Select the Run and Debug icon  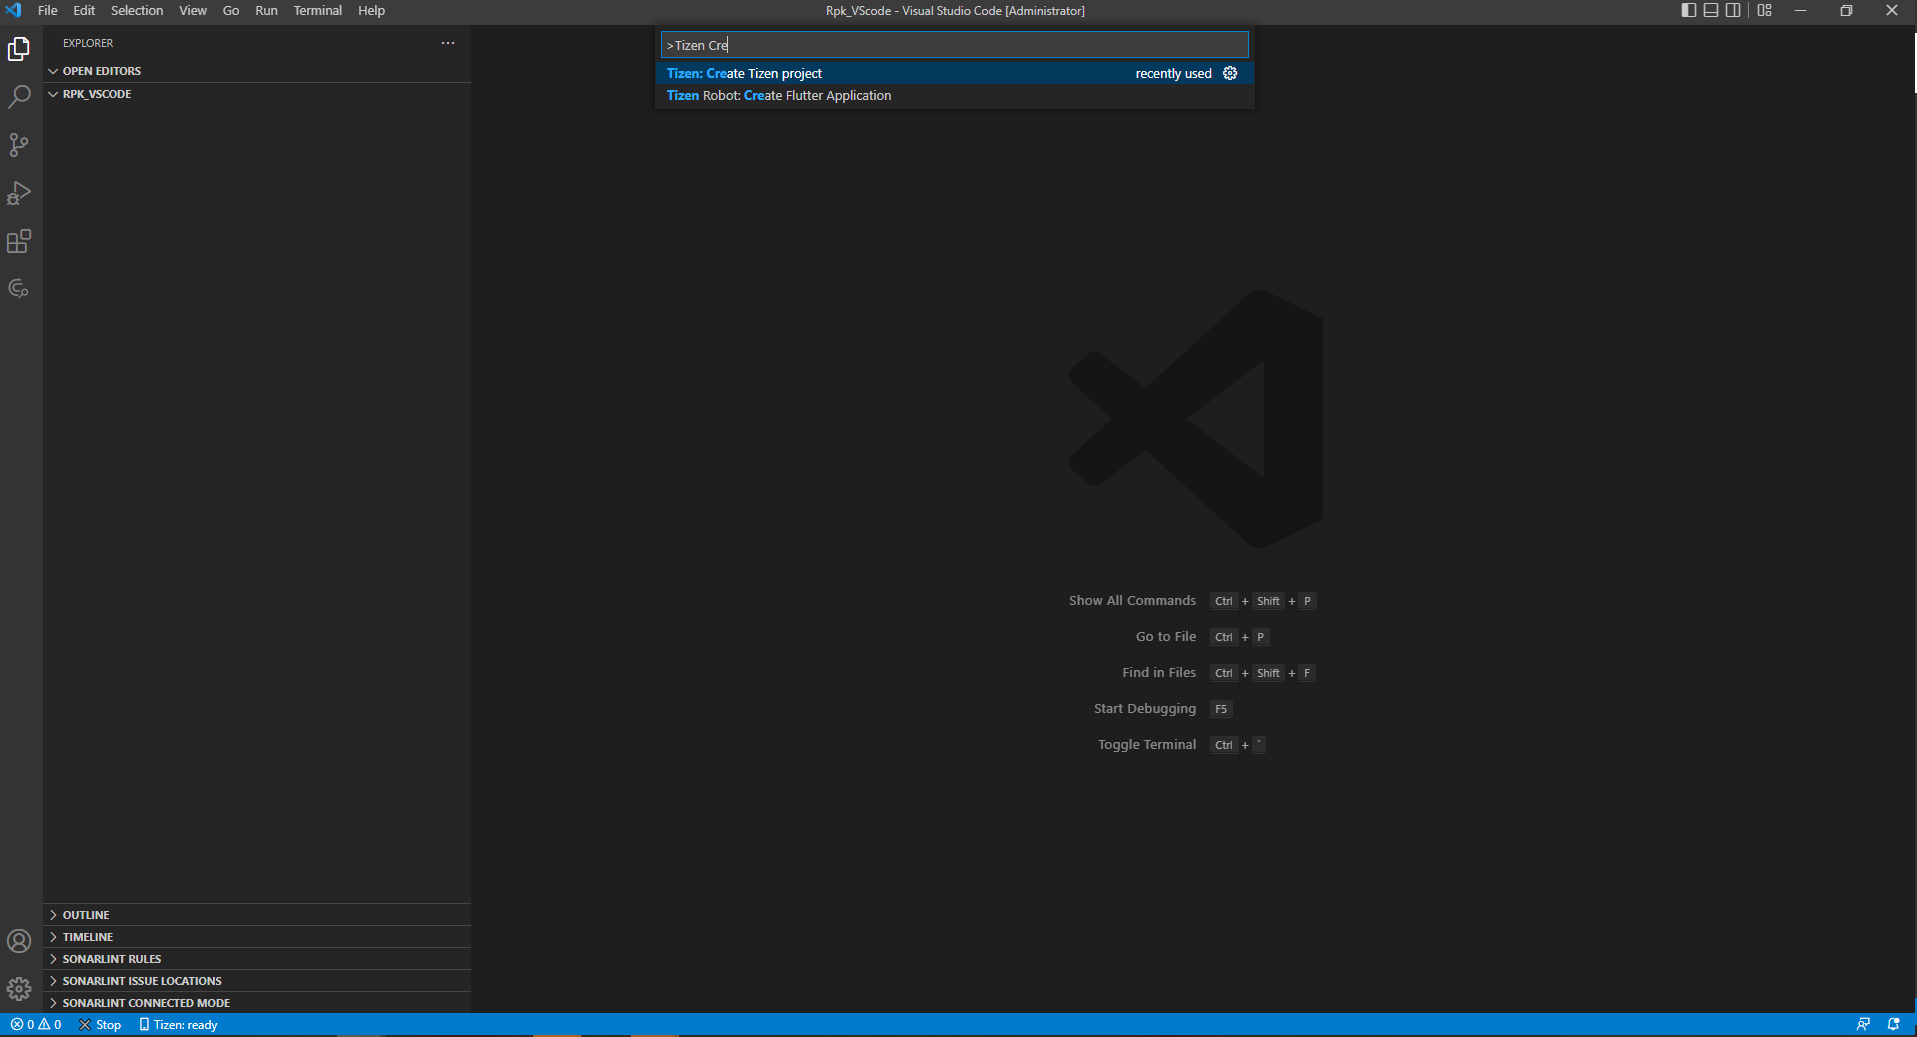[x=19, y=192]
